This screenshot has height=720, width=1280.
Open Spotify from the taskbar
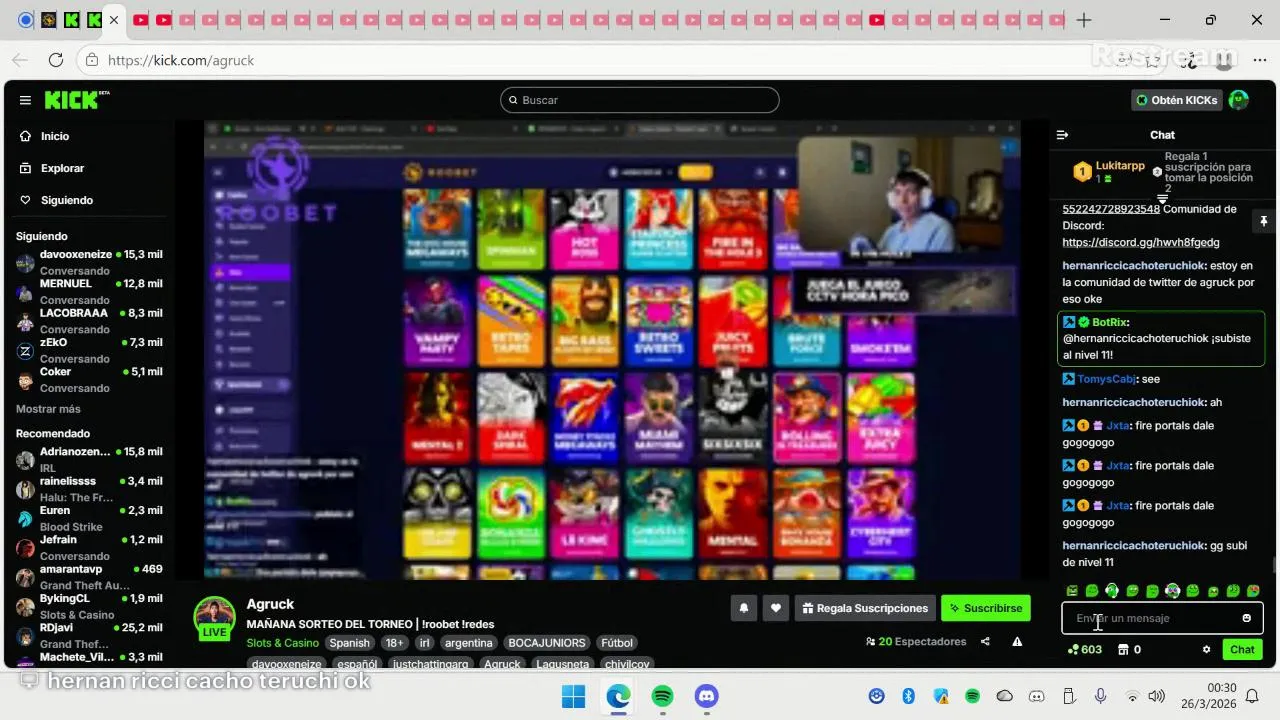662,696
